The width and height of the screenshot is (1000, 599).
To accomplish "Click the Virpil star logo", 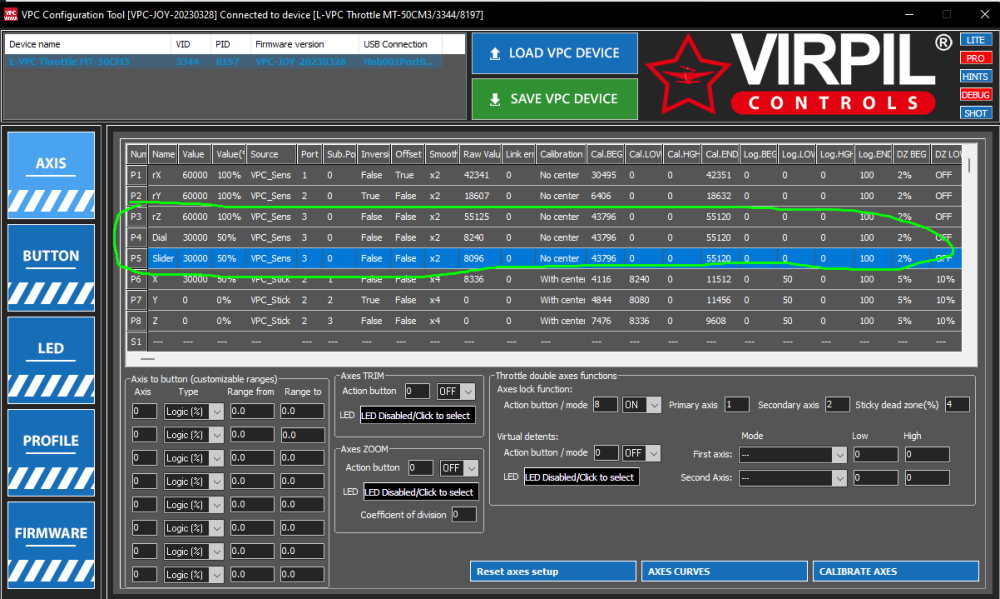I will (687, 77).
